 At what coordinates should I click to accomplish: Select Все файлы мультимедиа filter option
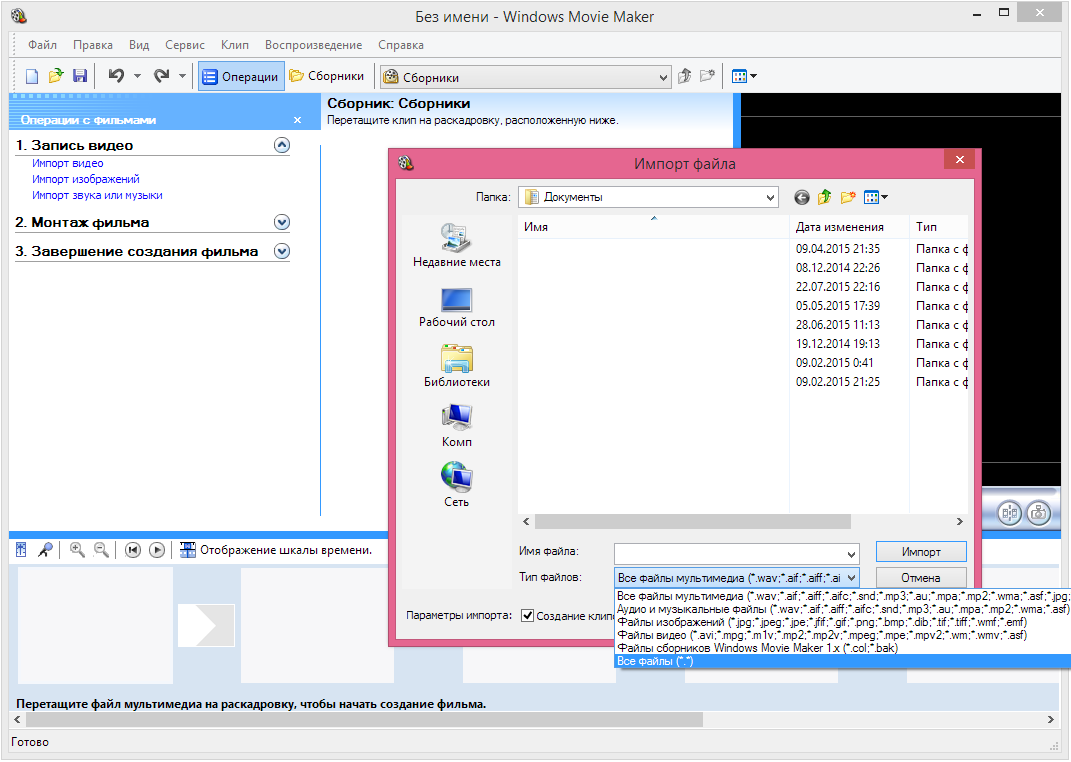pyautogui.click(x=843, y=596)
